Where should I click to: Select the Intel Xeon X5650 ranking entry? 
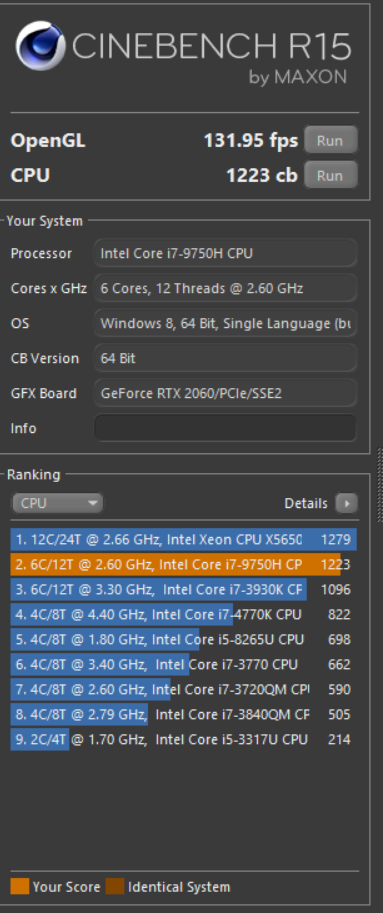(x=183, y=540)
